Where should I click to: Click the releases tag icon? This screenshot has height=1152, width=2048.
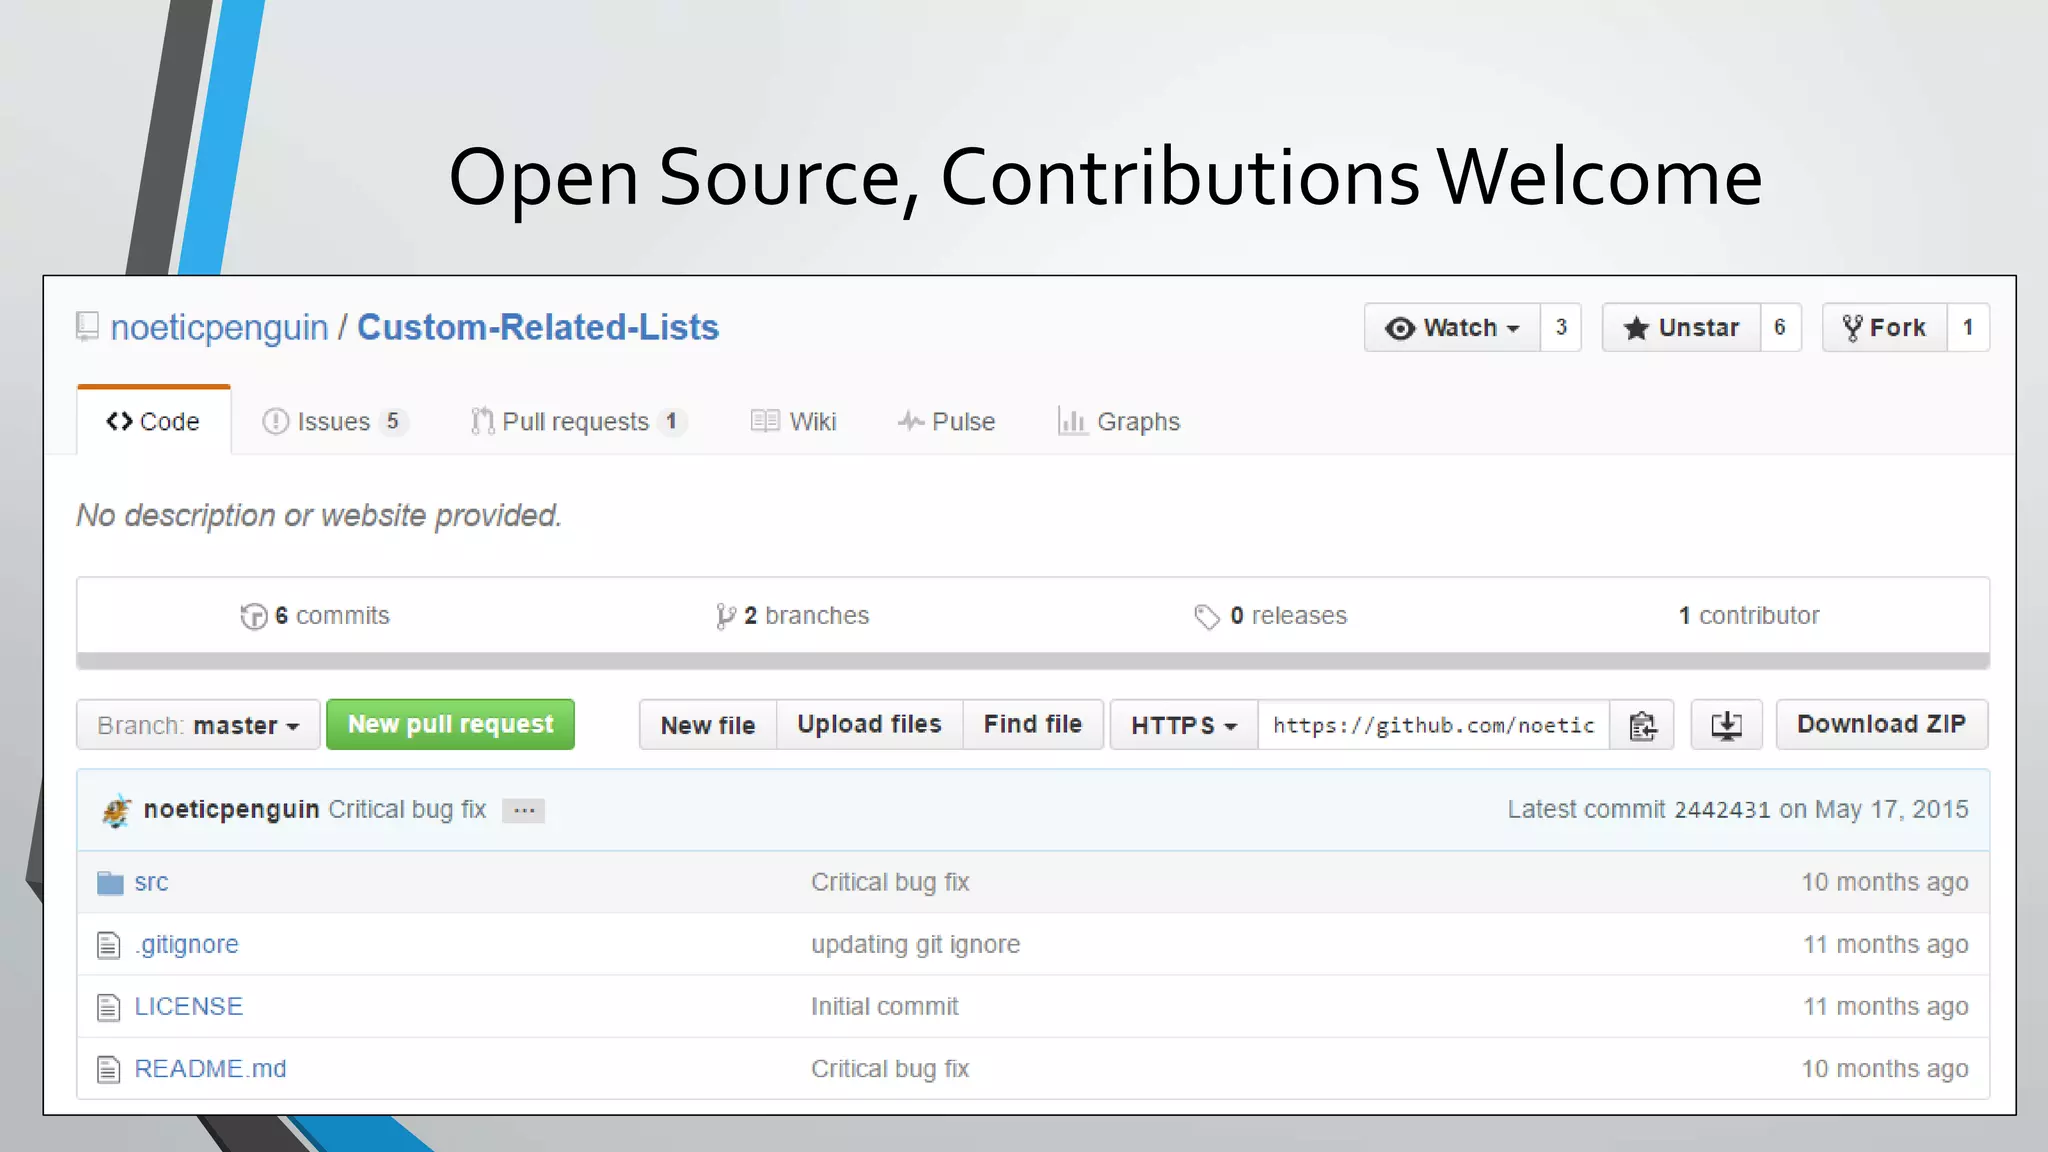pos(1207,617)
